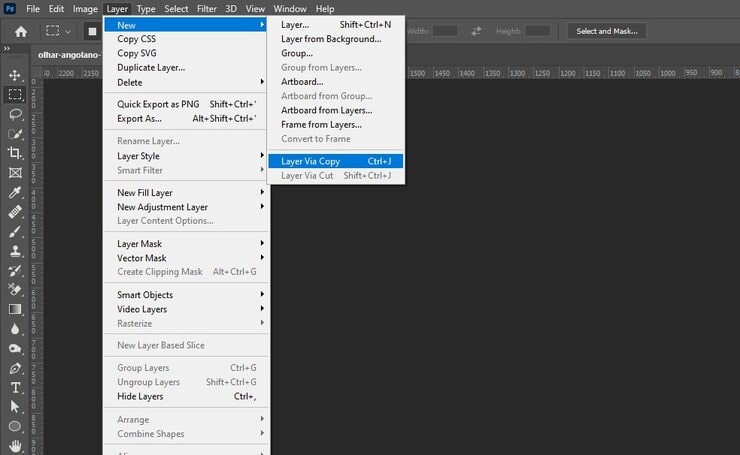Click Copy CSS in Layer menu
The image size is (740, 455).
point(186,39)
